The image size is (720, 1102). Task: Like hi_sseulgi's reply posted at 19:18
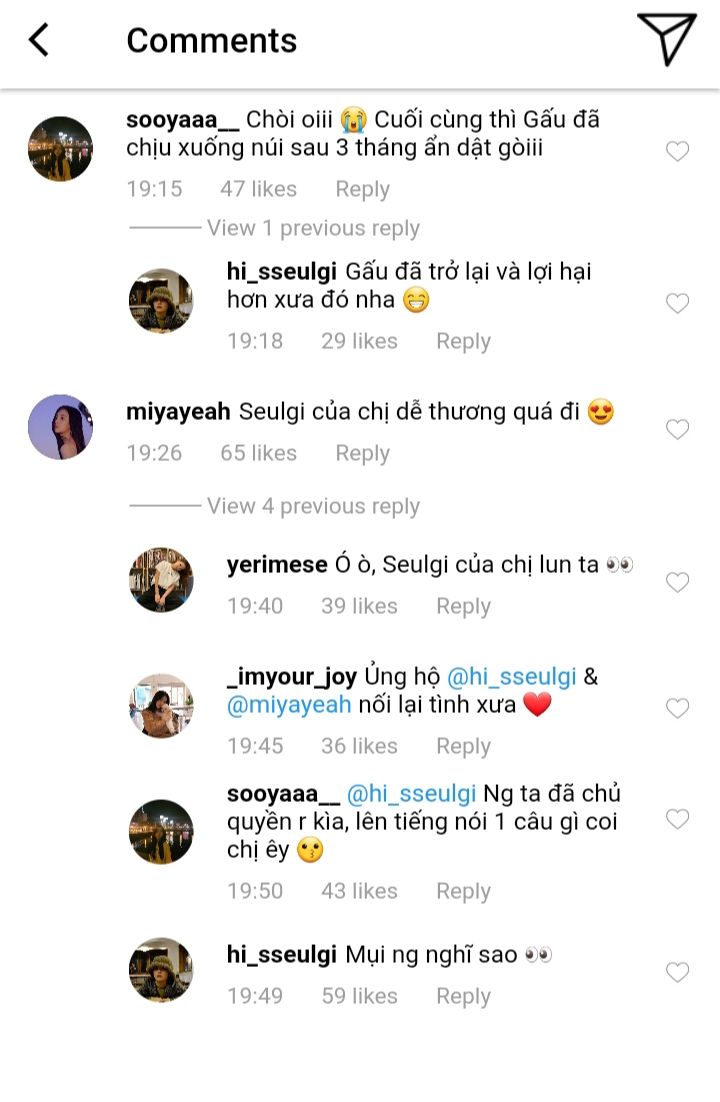point(677,303)
